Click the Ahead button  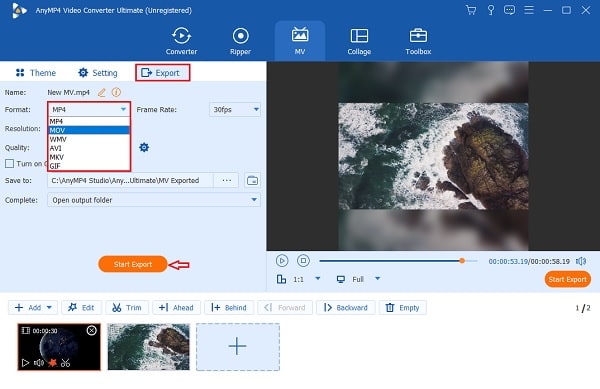pos(176,308)
